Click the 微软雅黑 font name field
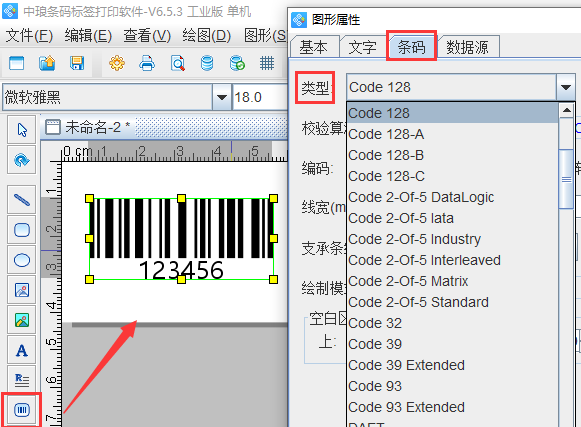581x427 pixels. coord(107,97)
